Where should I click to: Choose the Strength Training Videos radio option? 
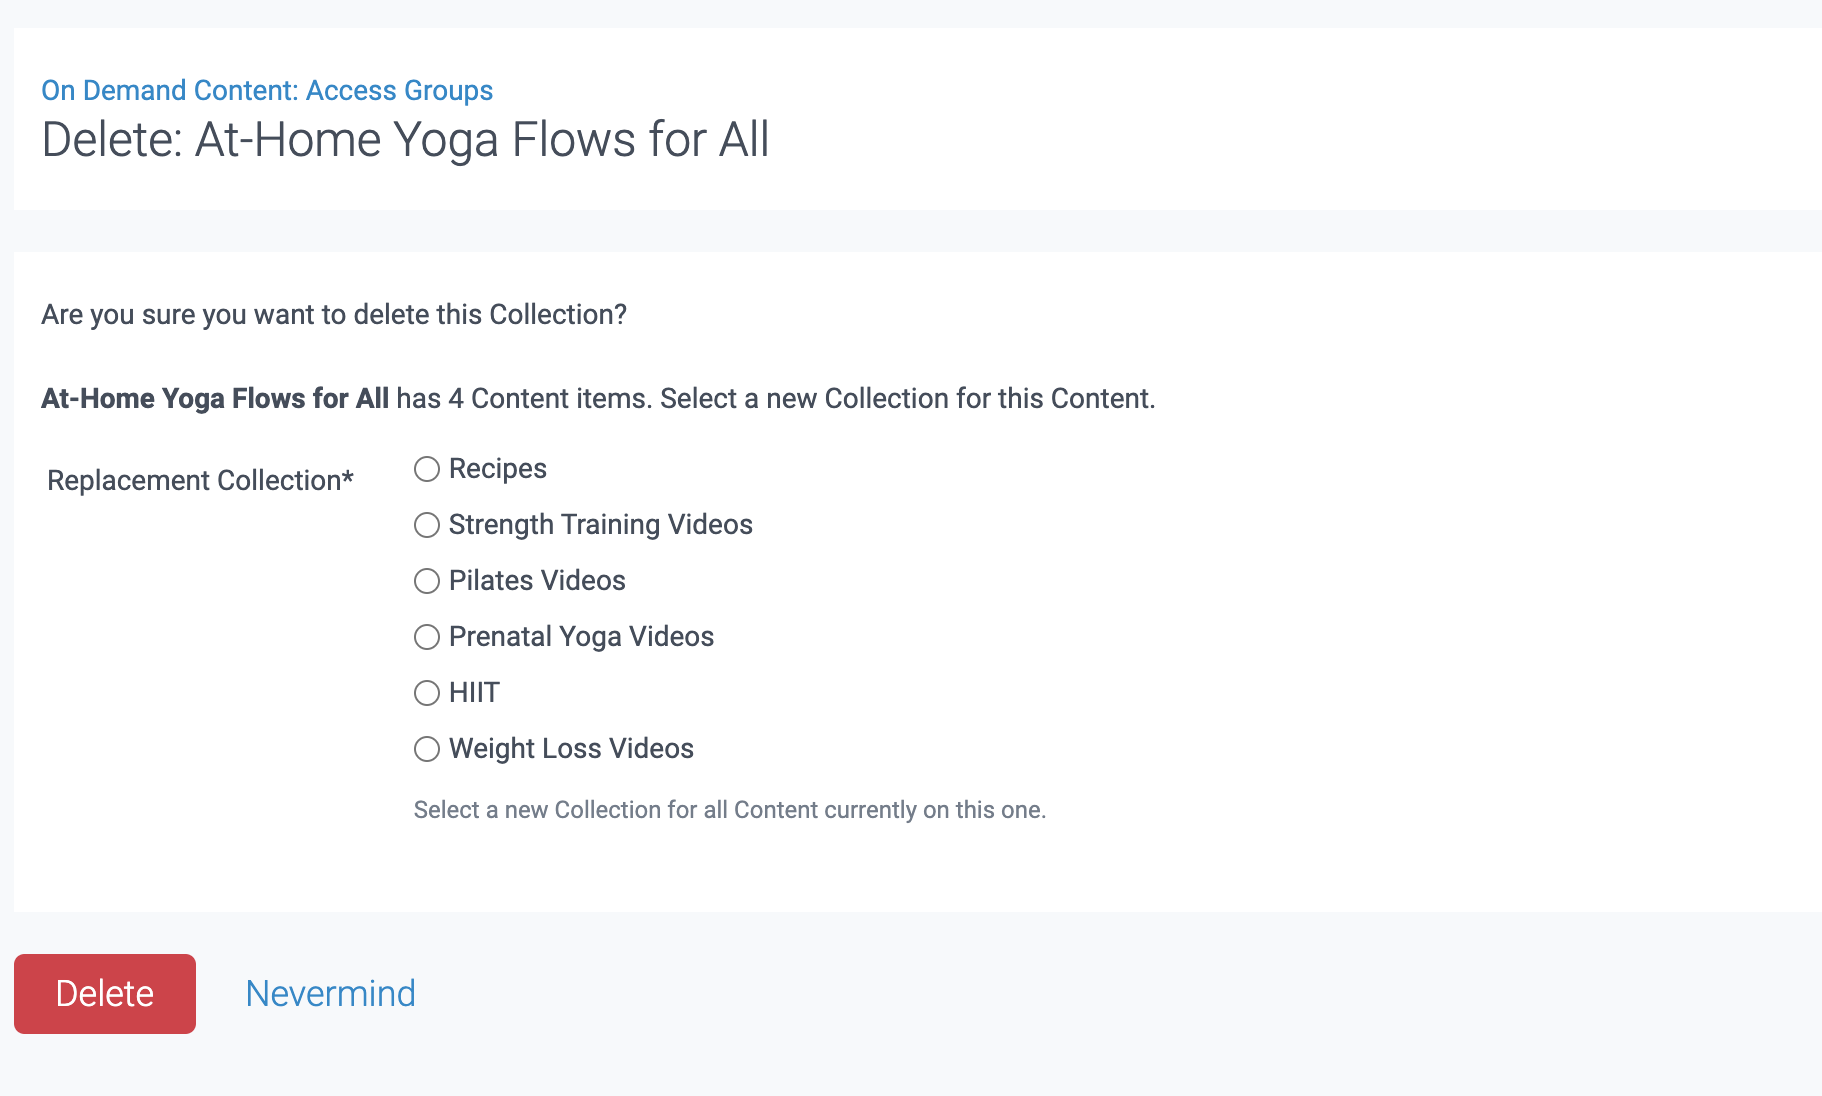[427, 525]
